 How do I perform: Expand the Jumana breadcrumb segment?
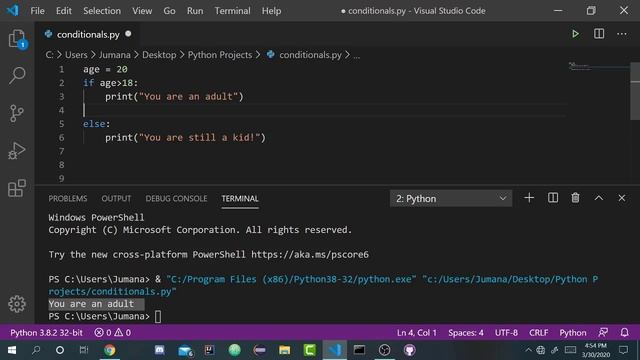coord(115,55)
